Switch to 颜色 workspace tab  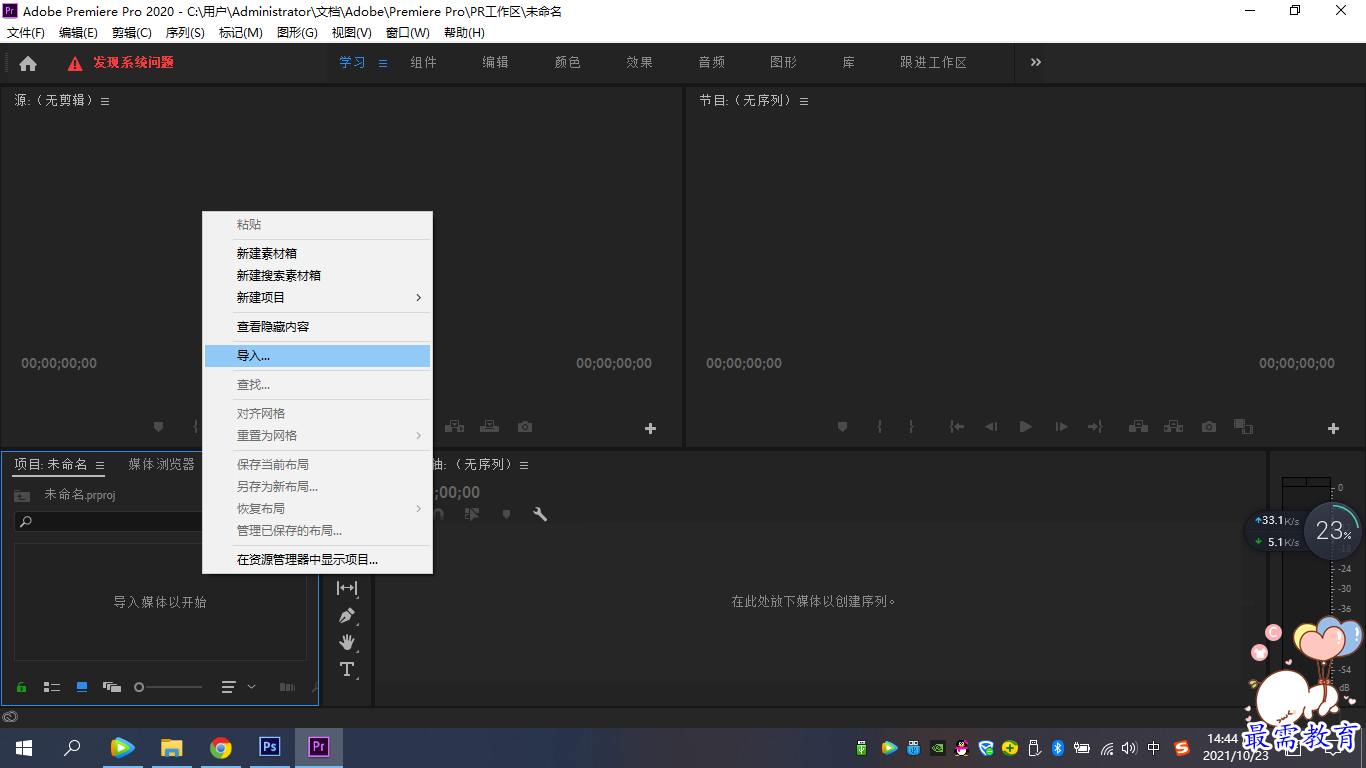pyautogui.click(x=568, y=62)
